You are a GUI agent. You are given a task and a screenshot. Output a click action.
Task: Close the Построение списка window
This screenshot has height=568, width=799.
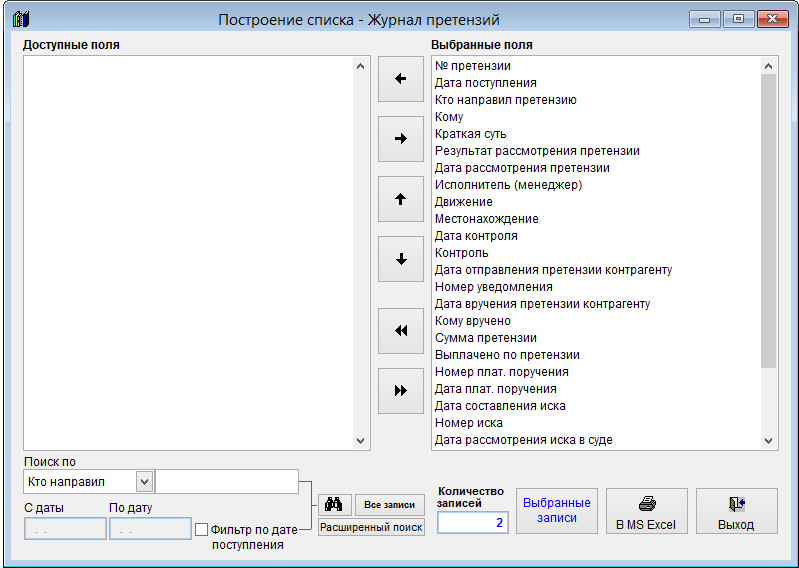772,19
